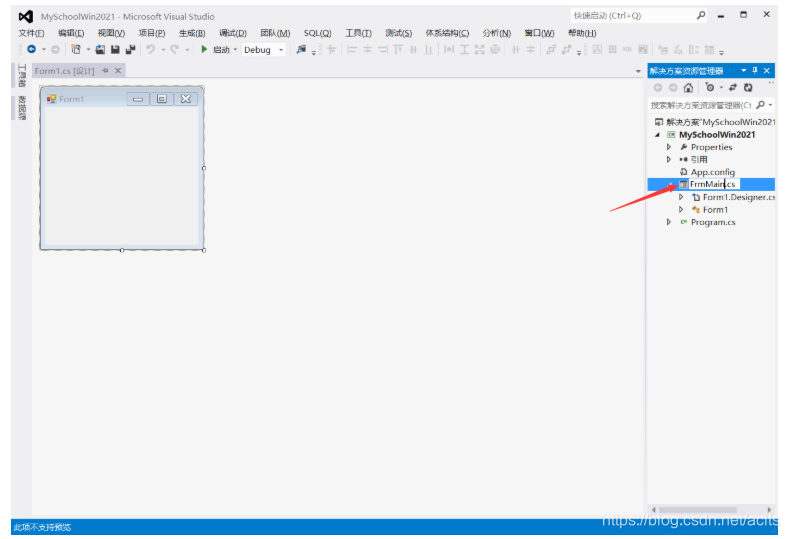Open the 测试(S) menu
The width and height of the screenshot is (790, 539).
399,33
